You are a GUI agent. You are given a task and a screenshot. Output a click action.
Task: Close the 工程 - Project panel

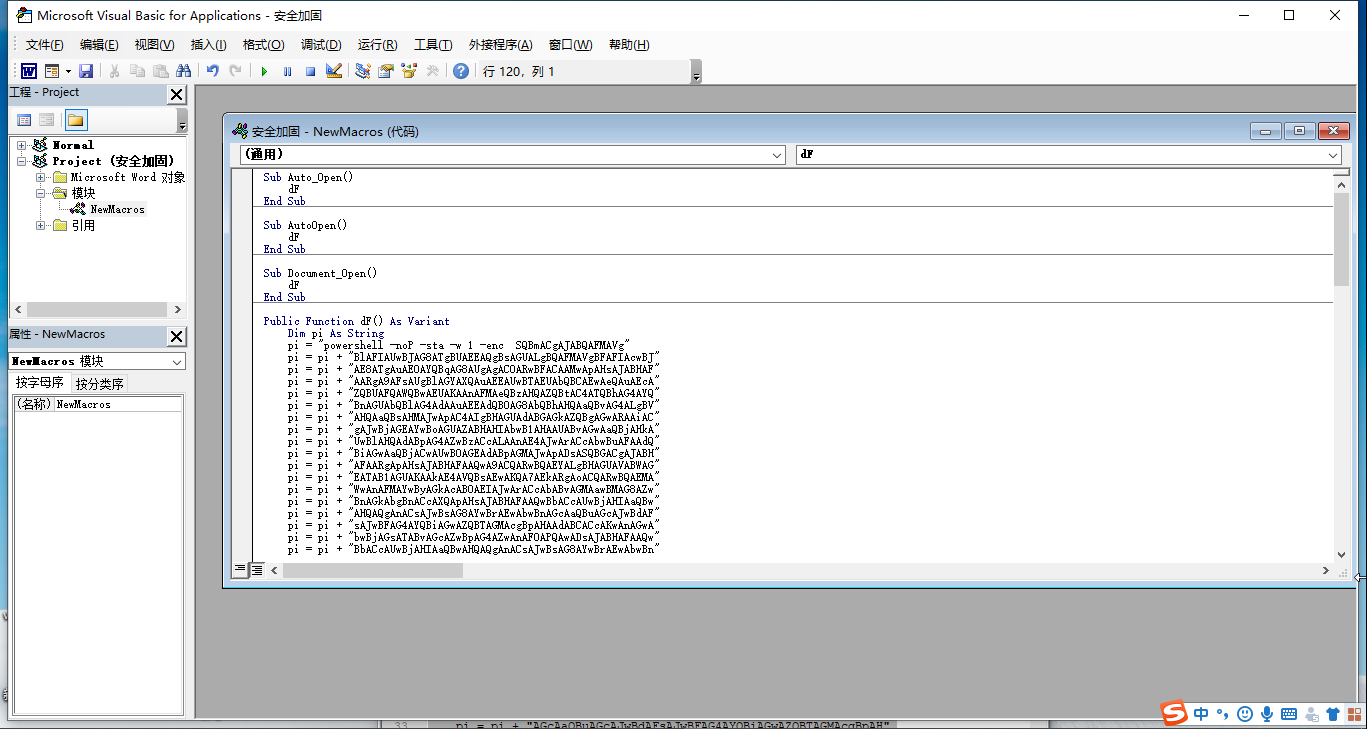click(177, 94)
